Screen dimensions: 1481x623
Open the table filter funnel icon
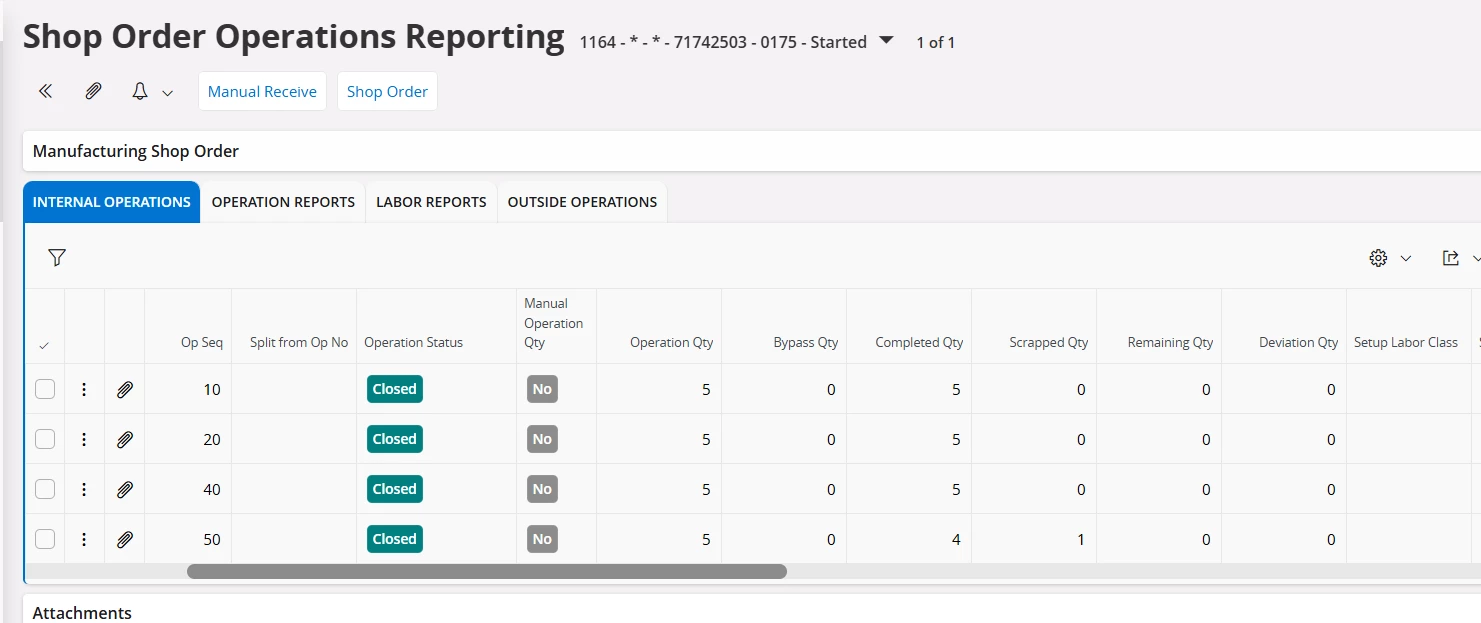[57, 258]
